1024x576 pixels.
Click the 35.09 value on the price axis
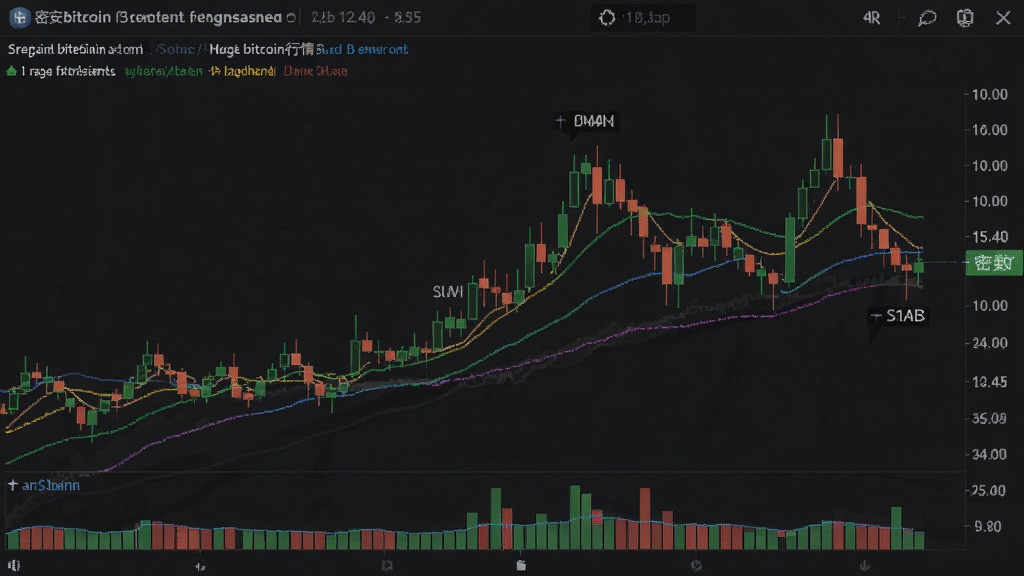(989, 419)
